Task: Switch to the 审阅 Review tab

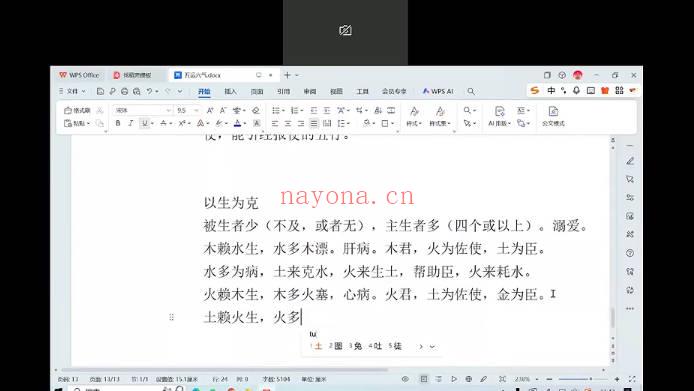Action: pyautogui.click(x=310, y=91)
